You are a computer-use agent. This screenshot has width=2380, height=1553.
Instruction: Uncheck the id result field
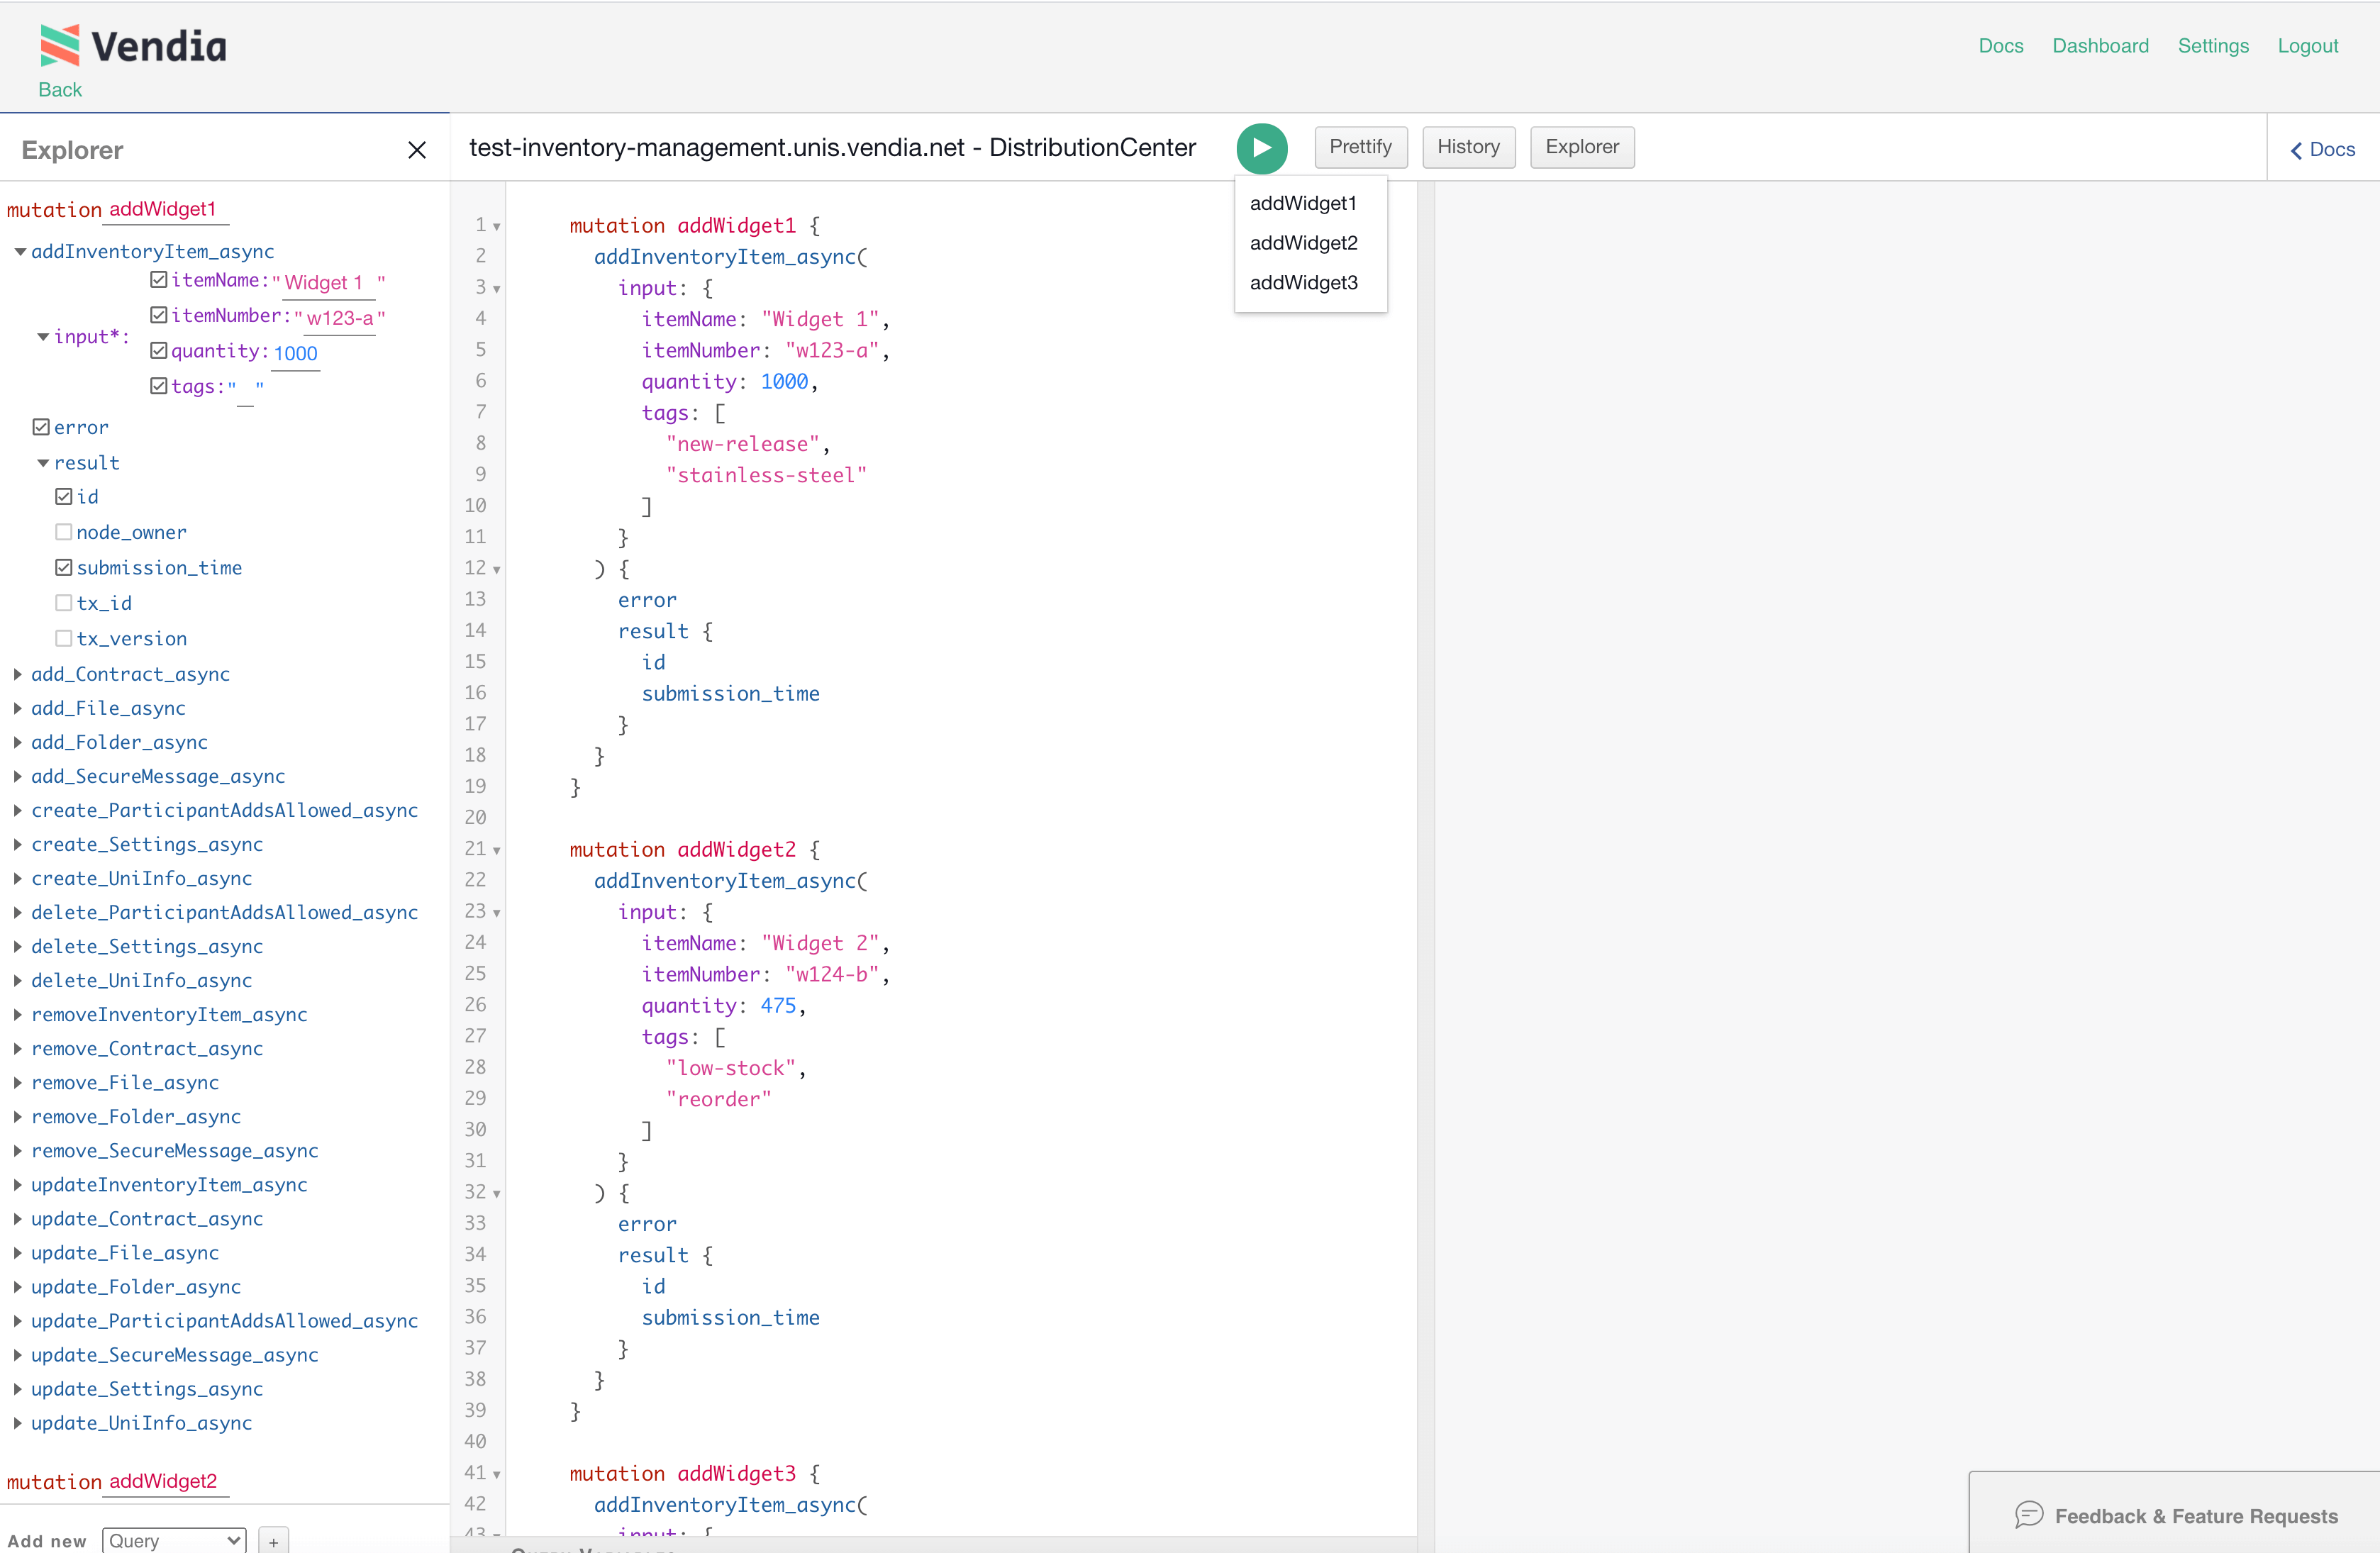[x=64, y=496]
